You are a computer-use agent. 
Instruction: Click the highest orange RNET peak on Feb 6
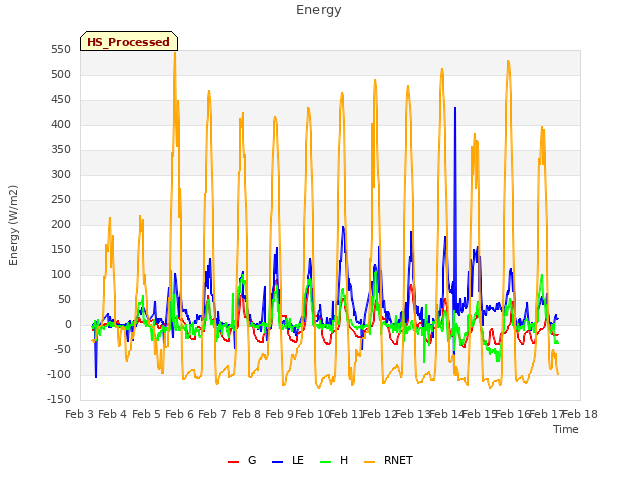175,53
